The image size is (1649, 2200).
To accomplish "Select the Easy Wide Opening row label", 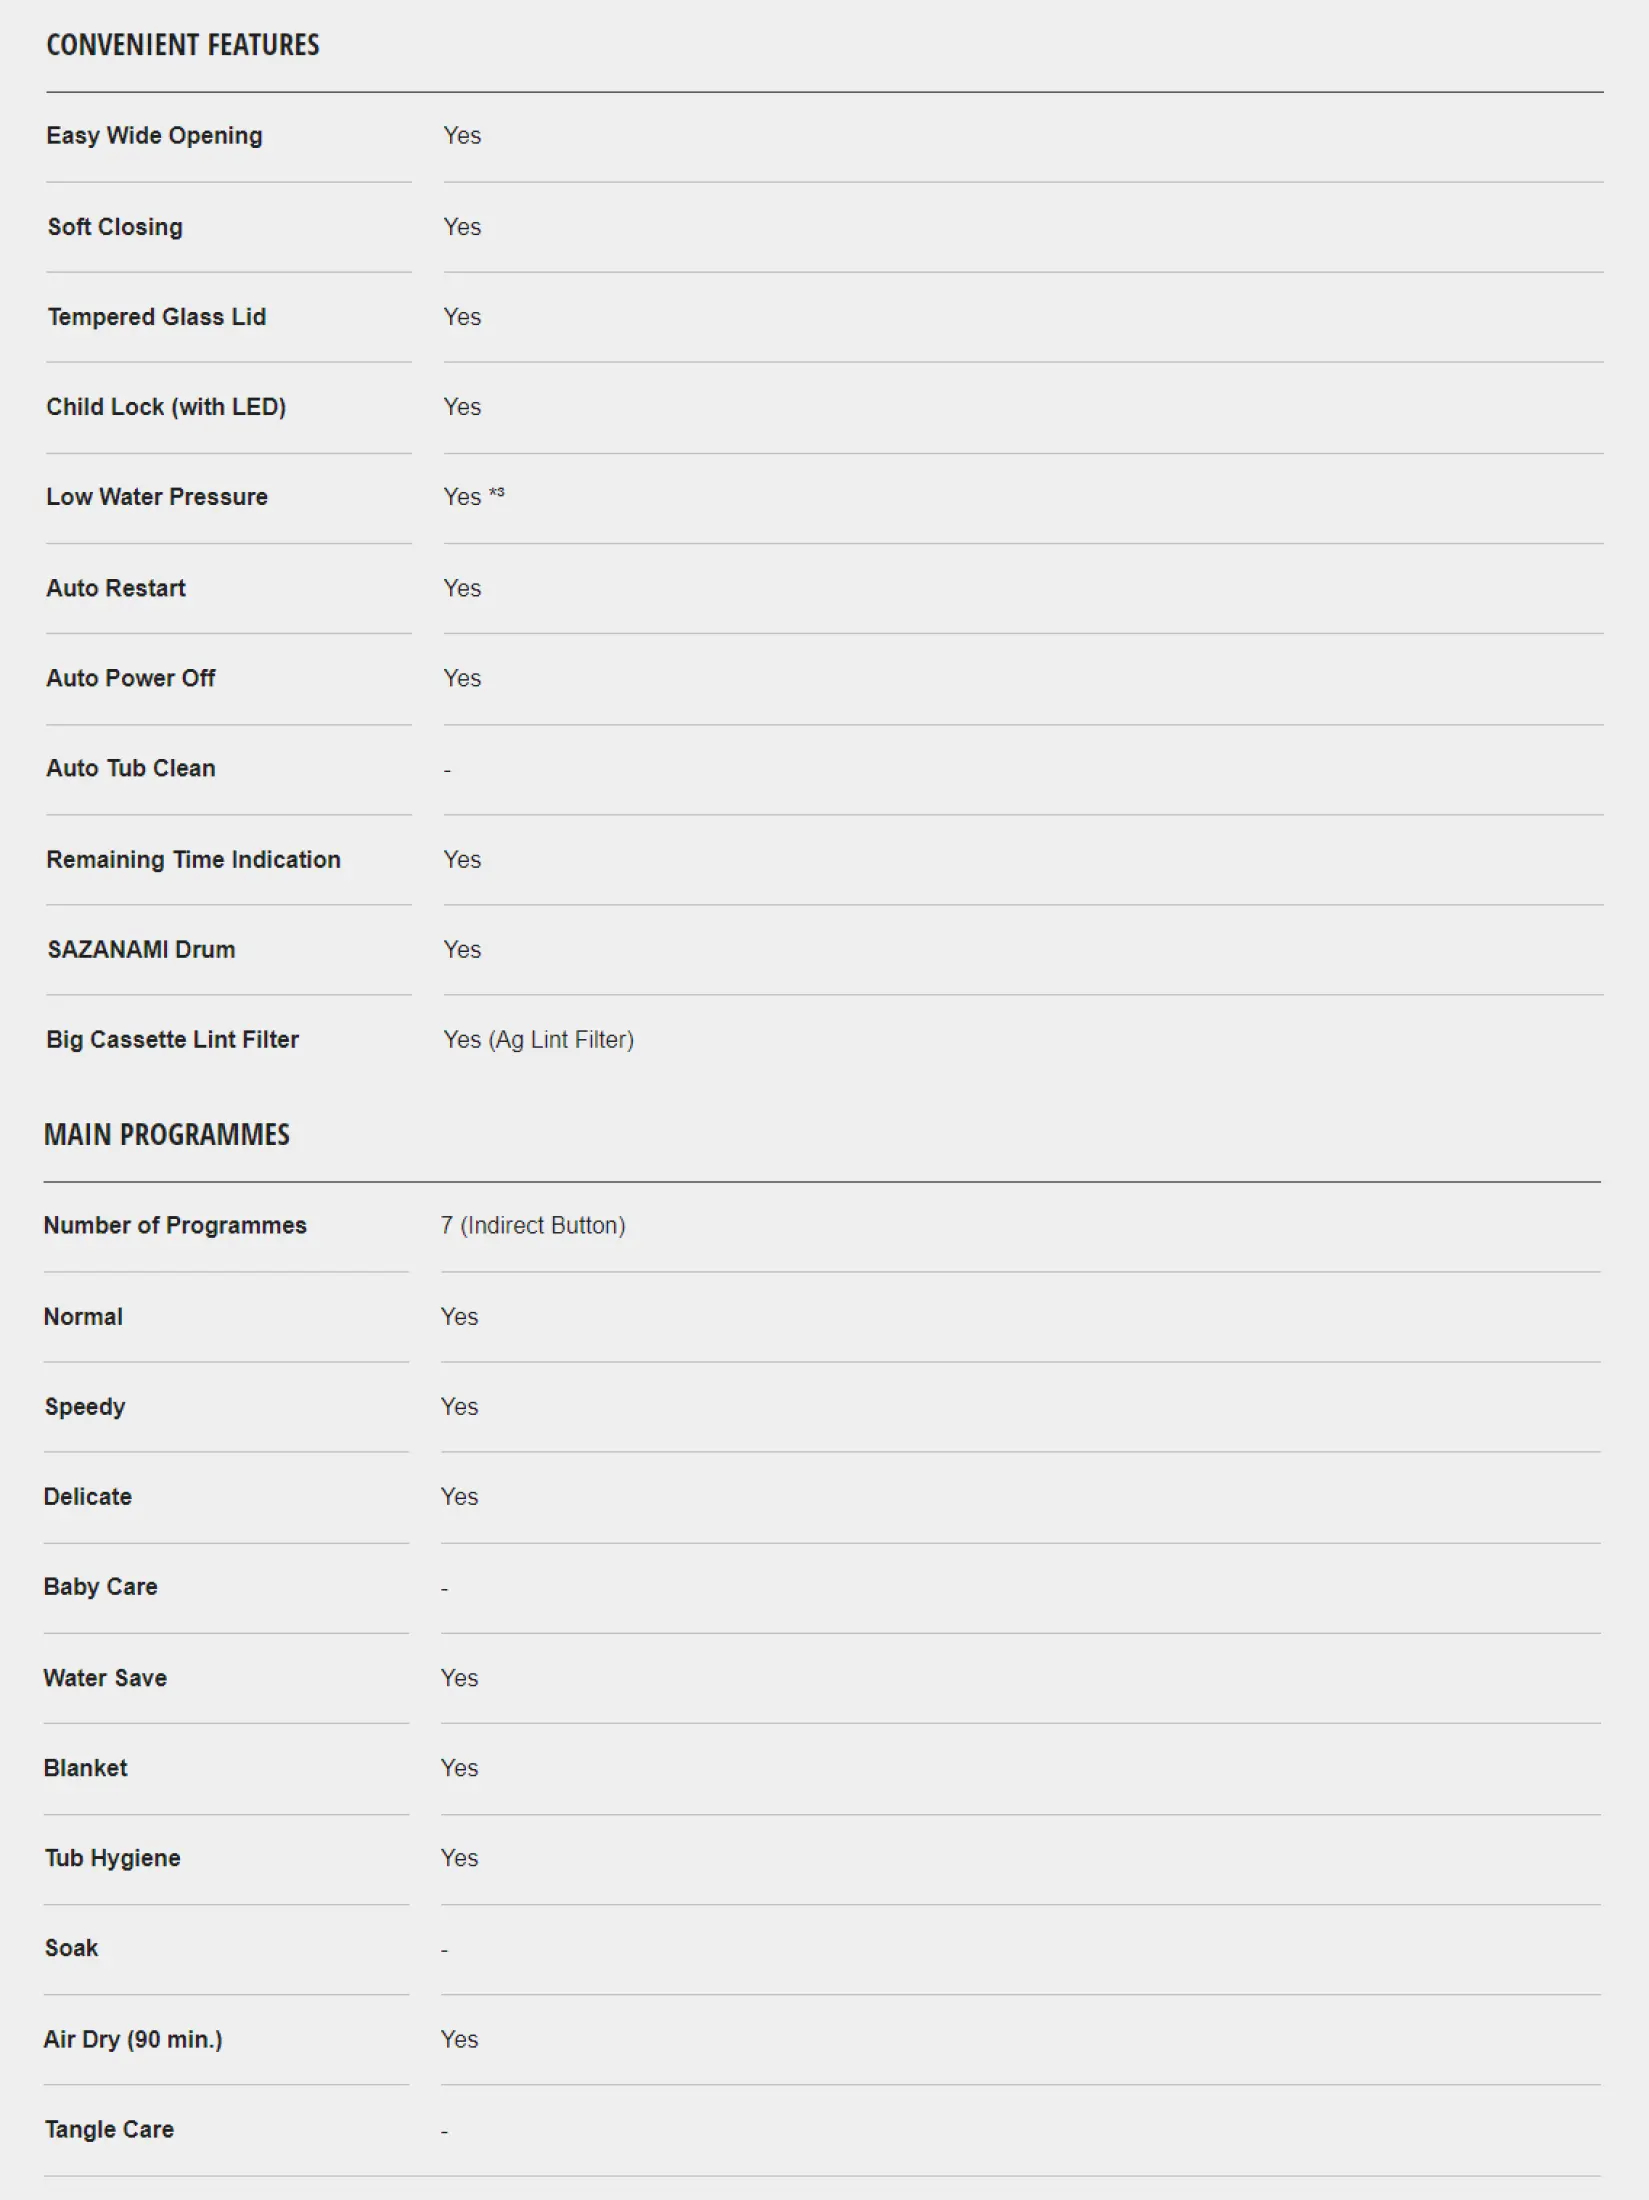I will point(154,136).
